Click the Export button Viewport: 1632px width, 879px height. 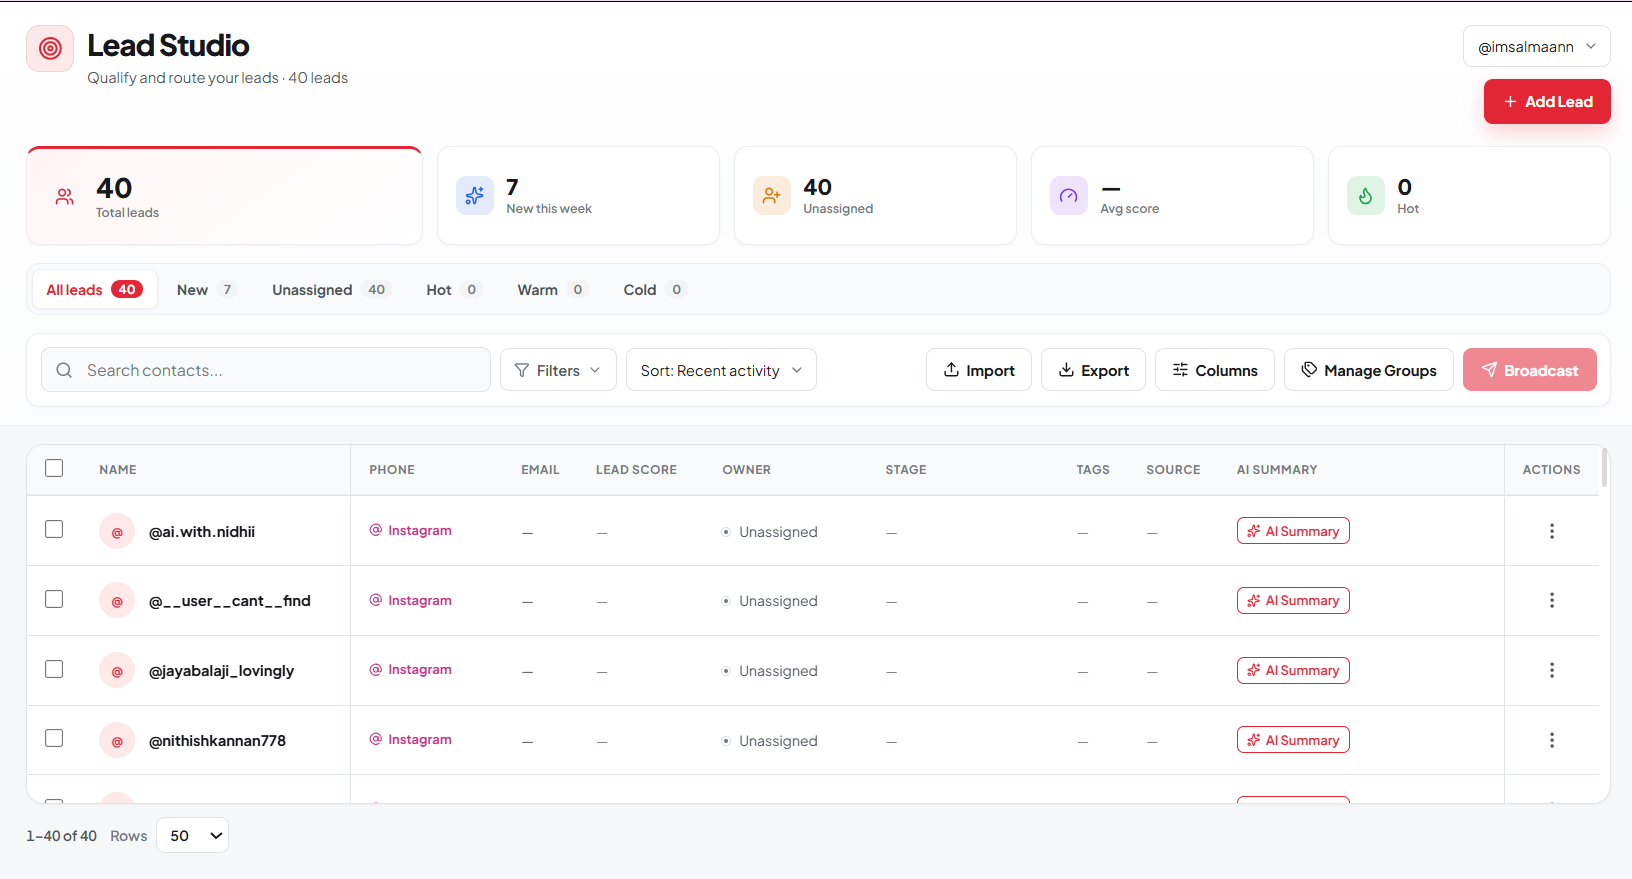point(1093,370)
